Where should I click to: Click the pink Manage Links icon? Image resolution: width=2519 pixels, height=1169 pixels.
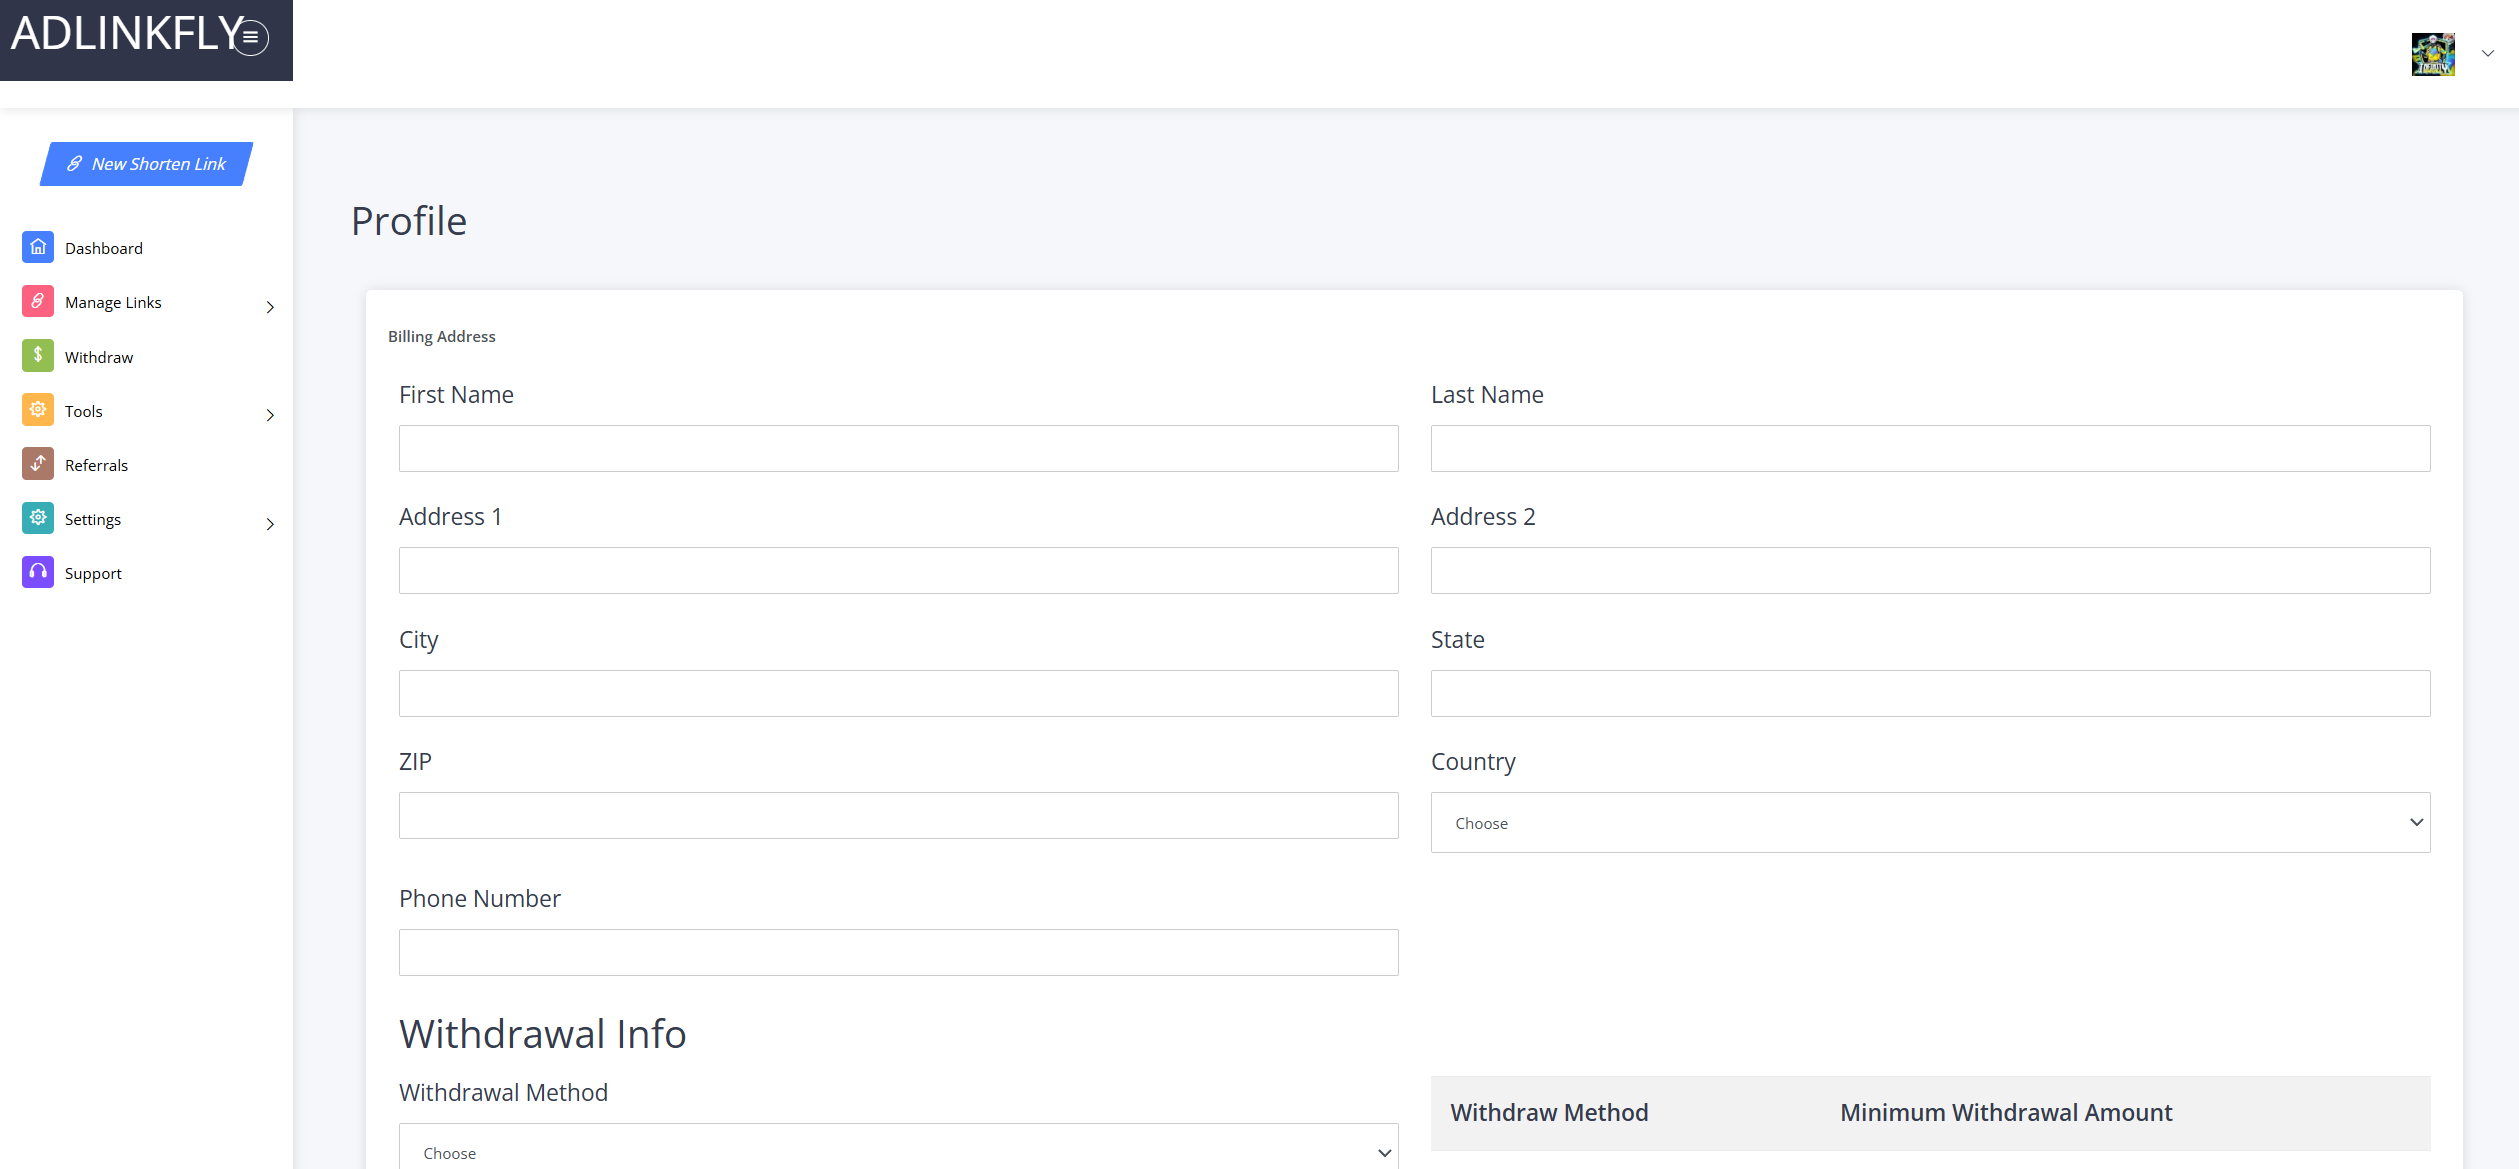[x=38, y=301]
